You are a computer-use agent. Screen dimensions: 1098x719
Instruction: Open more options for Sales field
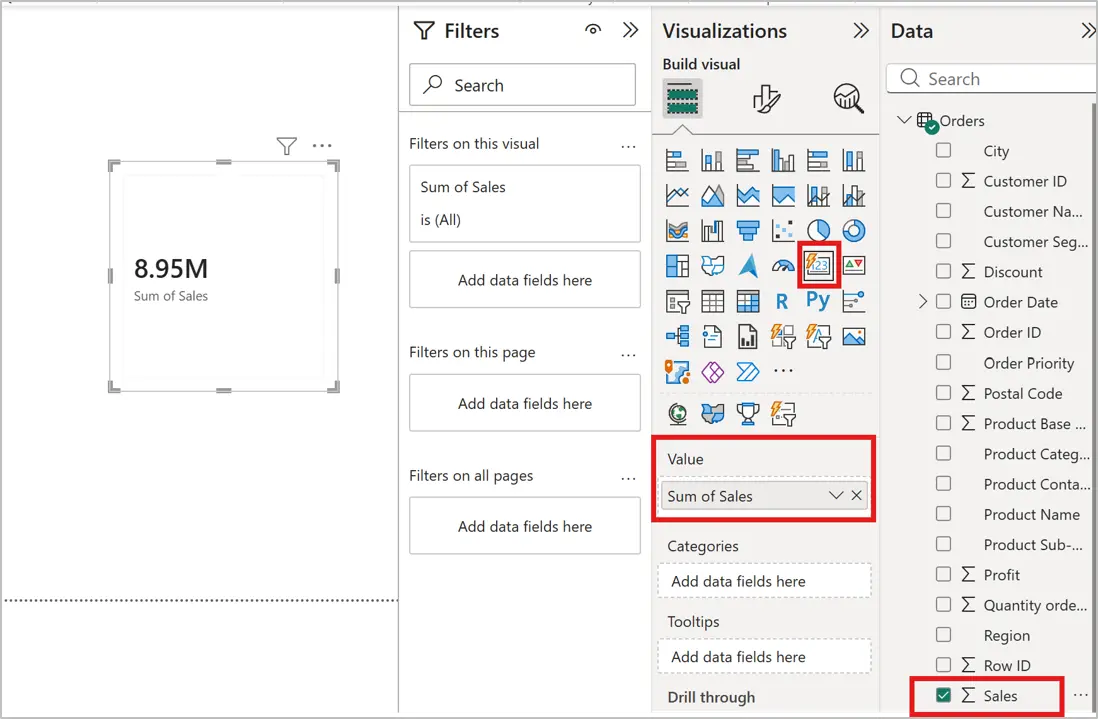point(1080,695)
